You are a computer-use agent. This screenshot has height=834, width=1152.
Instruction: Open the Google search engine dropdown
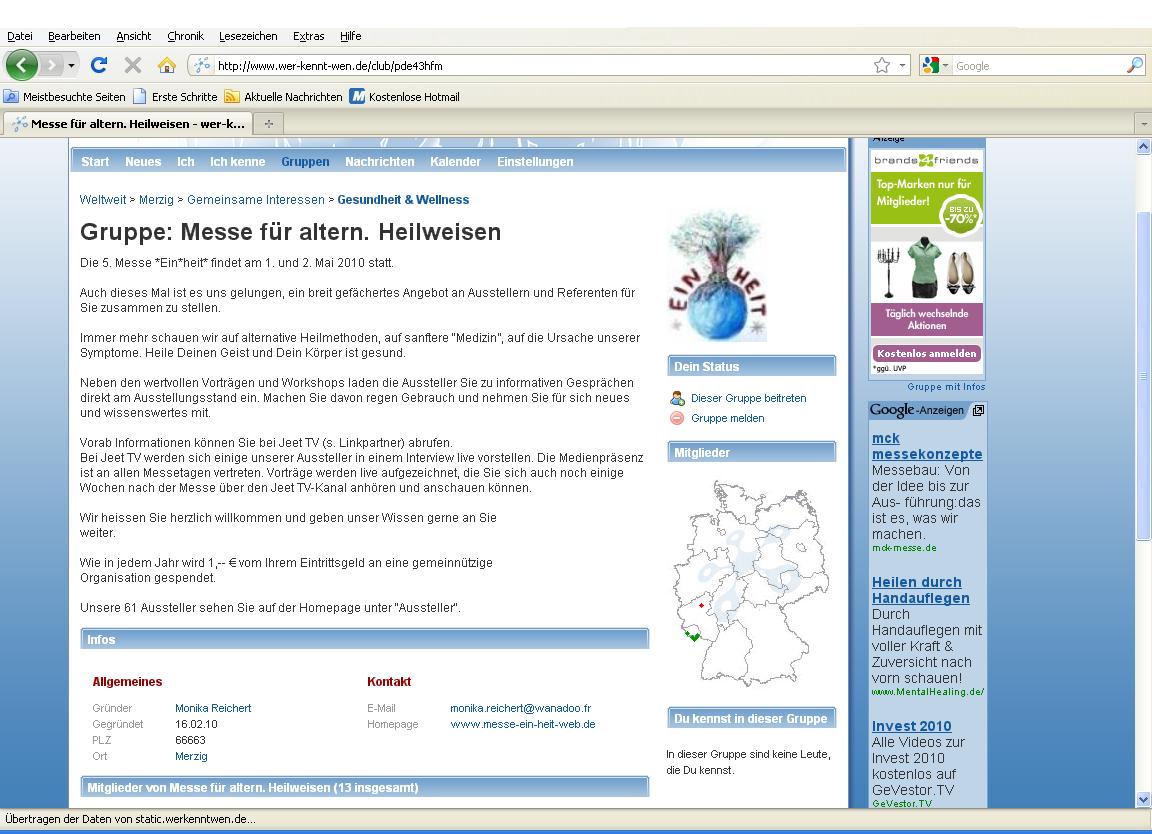(936, 65)
